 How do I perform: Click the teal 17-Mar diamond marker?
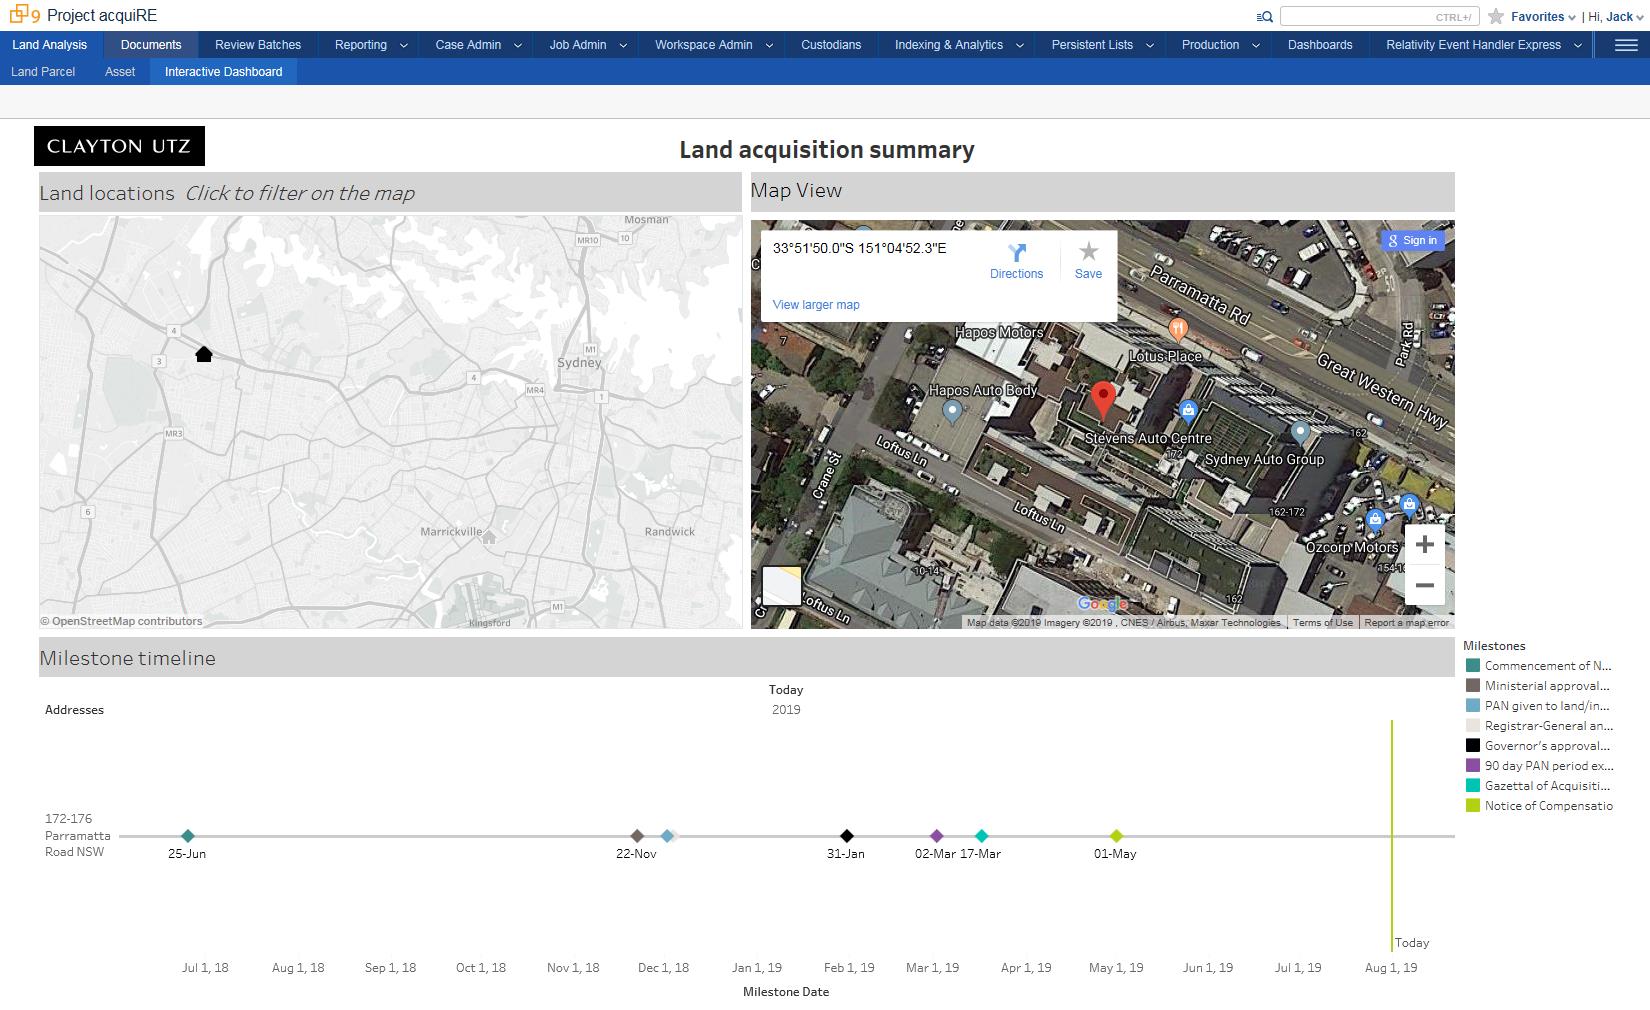(x=982, y=836)
